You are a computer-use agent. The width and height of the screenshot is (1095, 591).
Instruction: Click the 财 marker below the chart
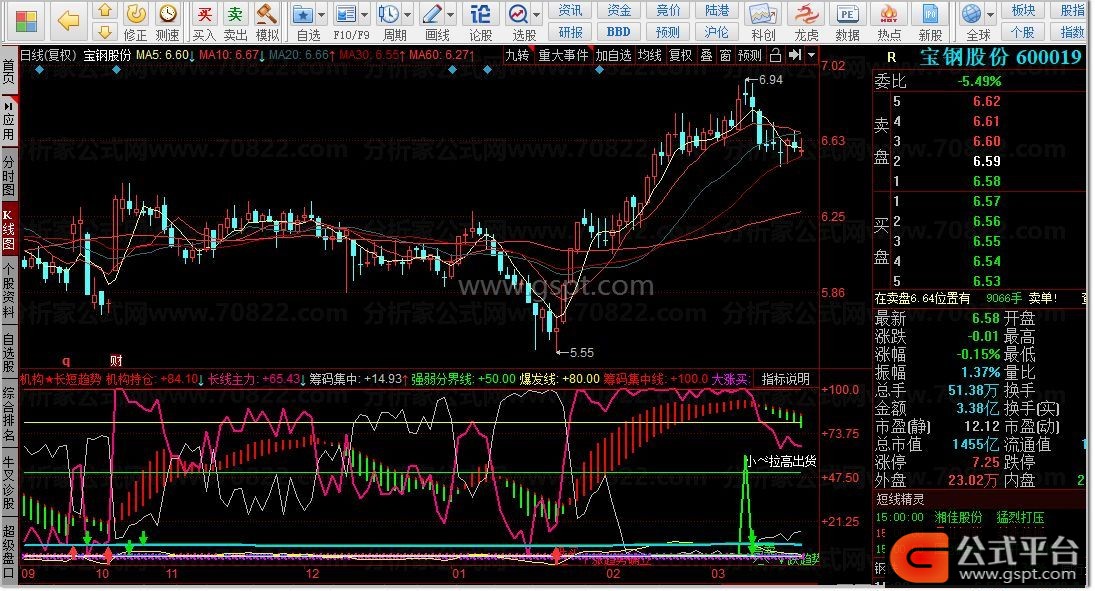point(117,360)
